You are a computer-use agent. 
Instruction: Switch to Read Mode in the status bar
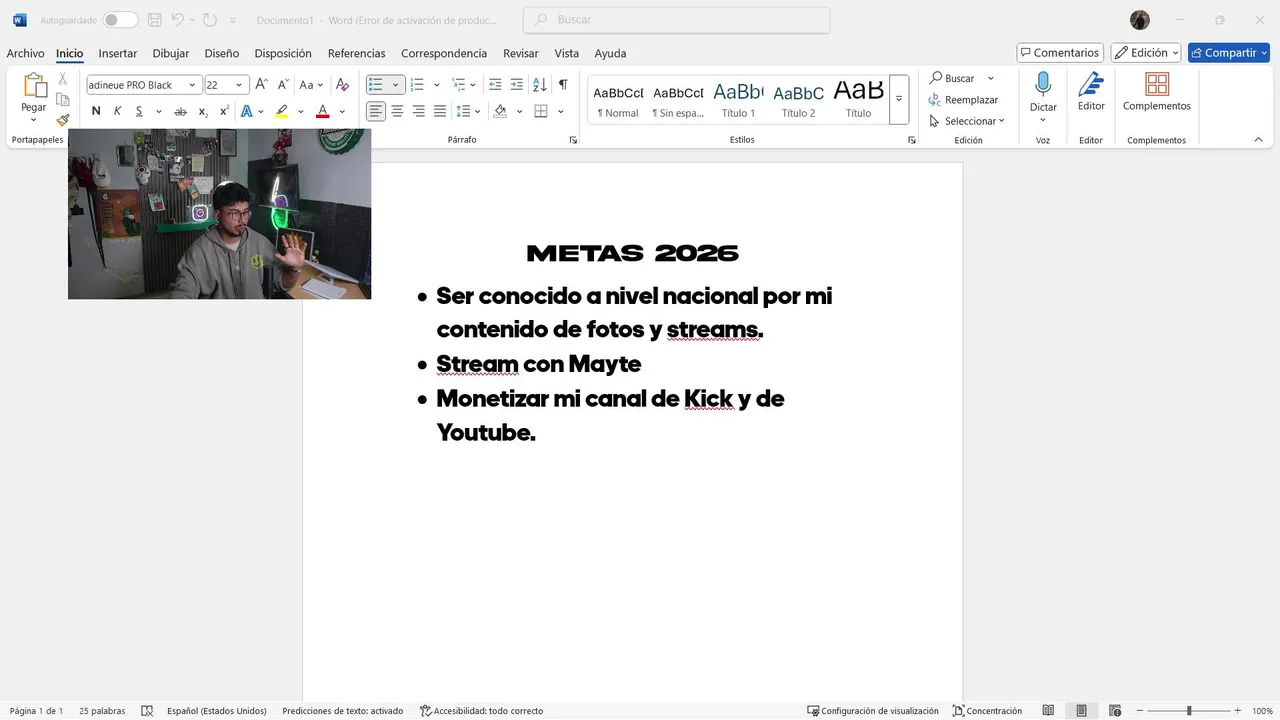[x=1048, y=711]
